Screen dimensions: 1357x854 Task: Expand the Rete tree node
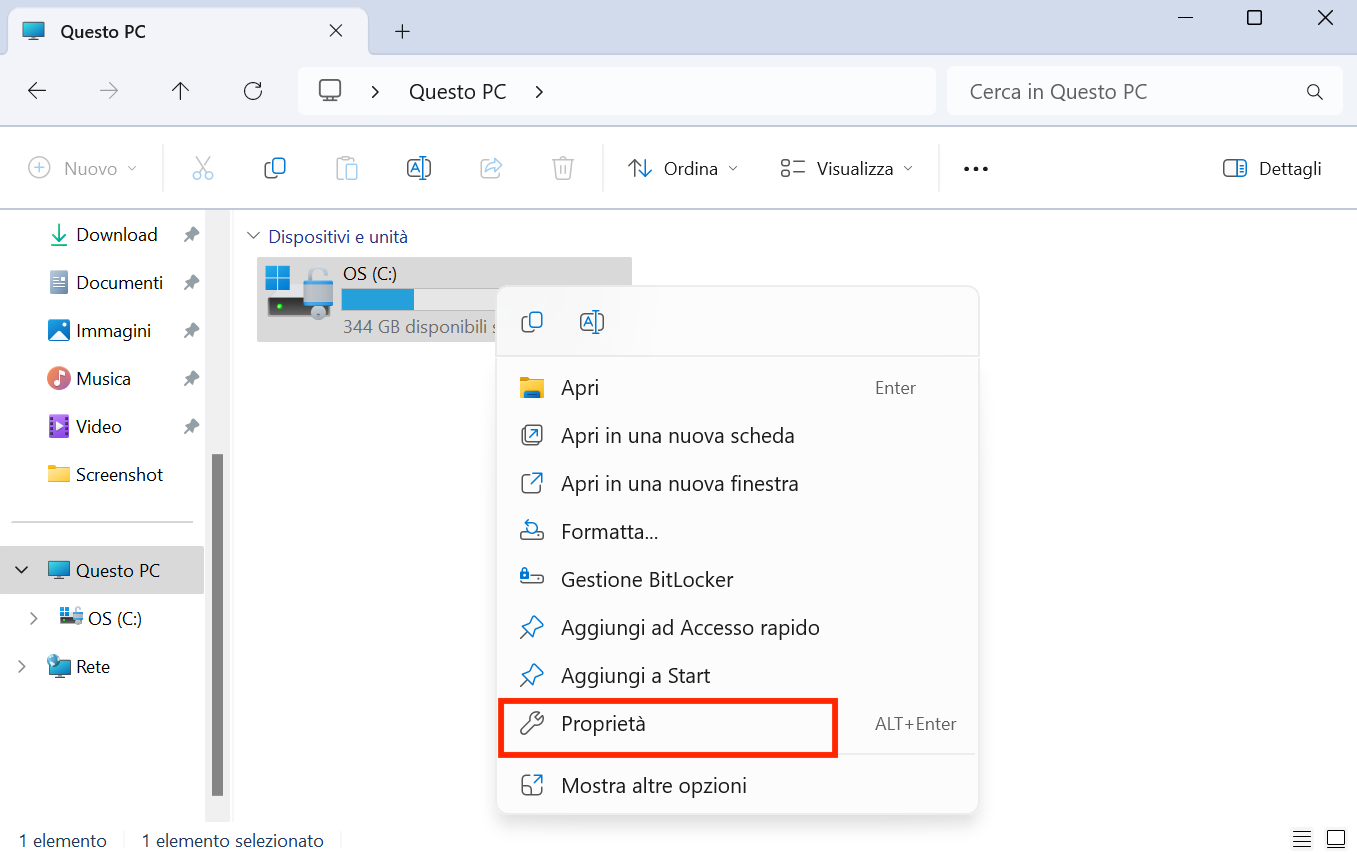pos(22,666)
